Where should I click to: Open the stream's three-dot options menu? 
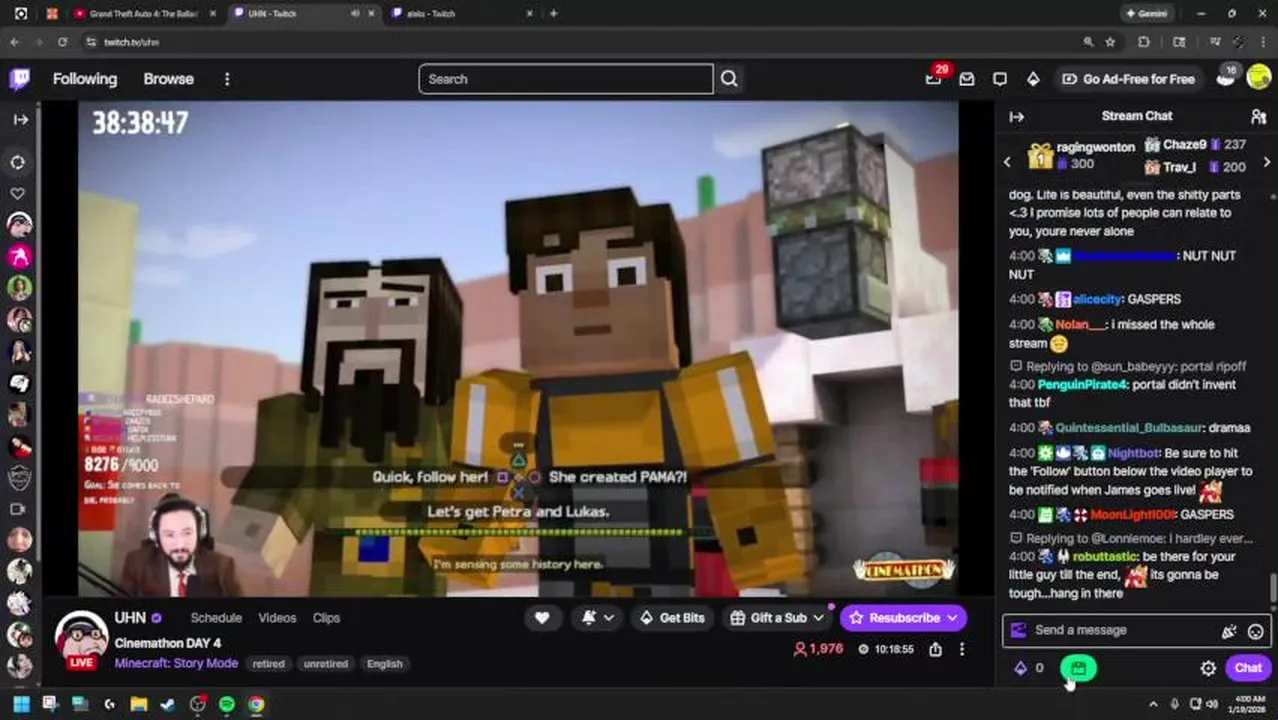(962, 649)
